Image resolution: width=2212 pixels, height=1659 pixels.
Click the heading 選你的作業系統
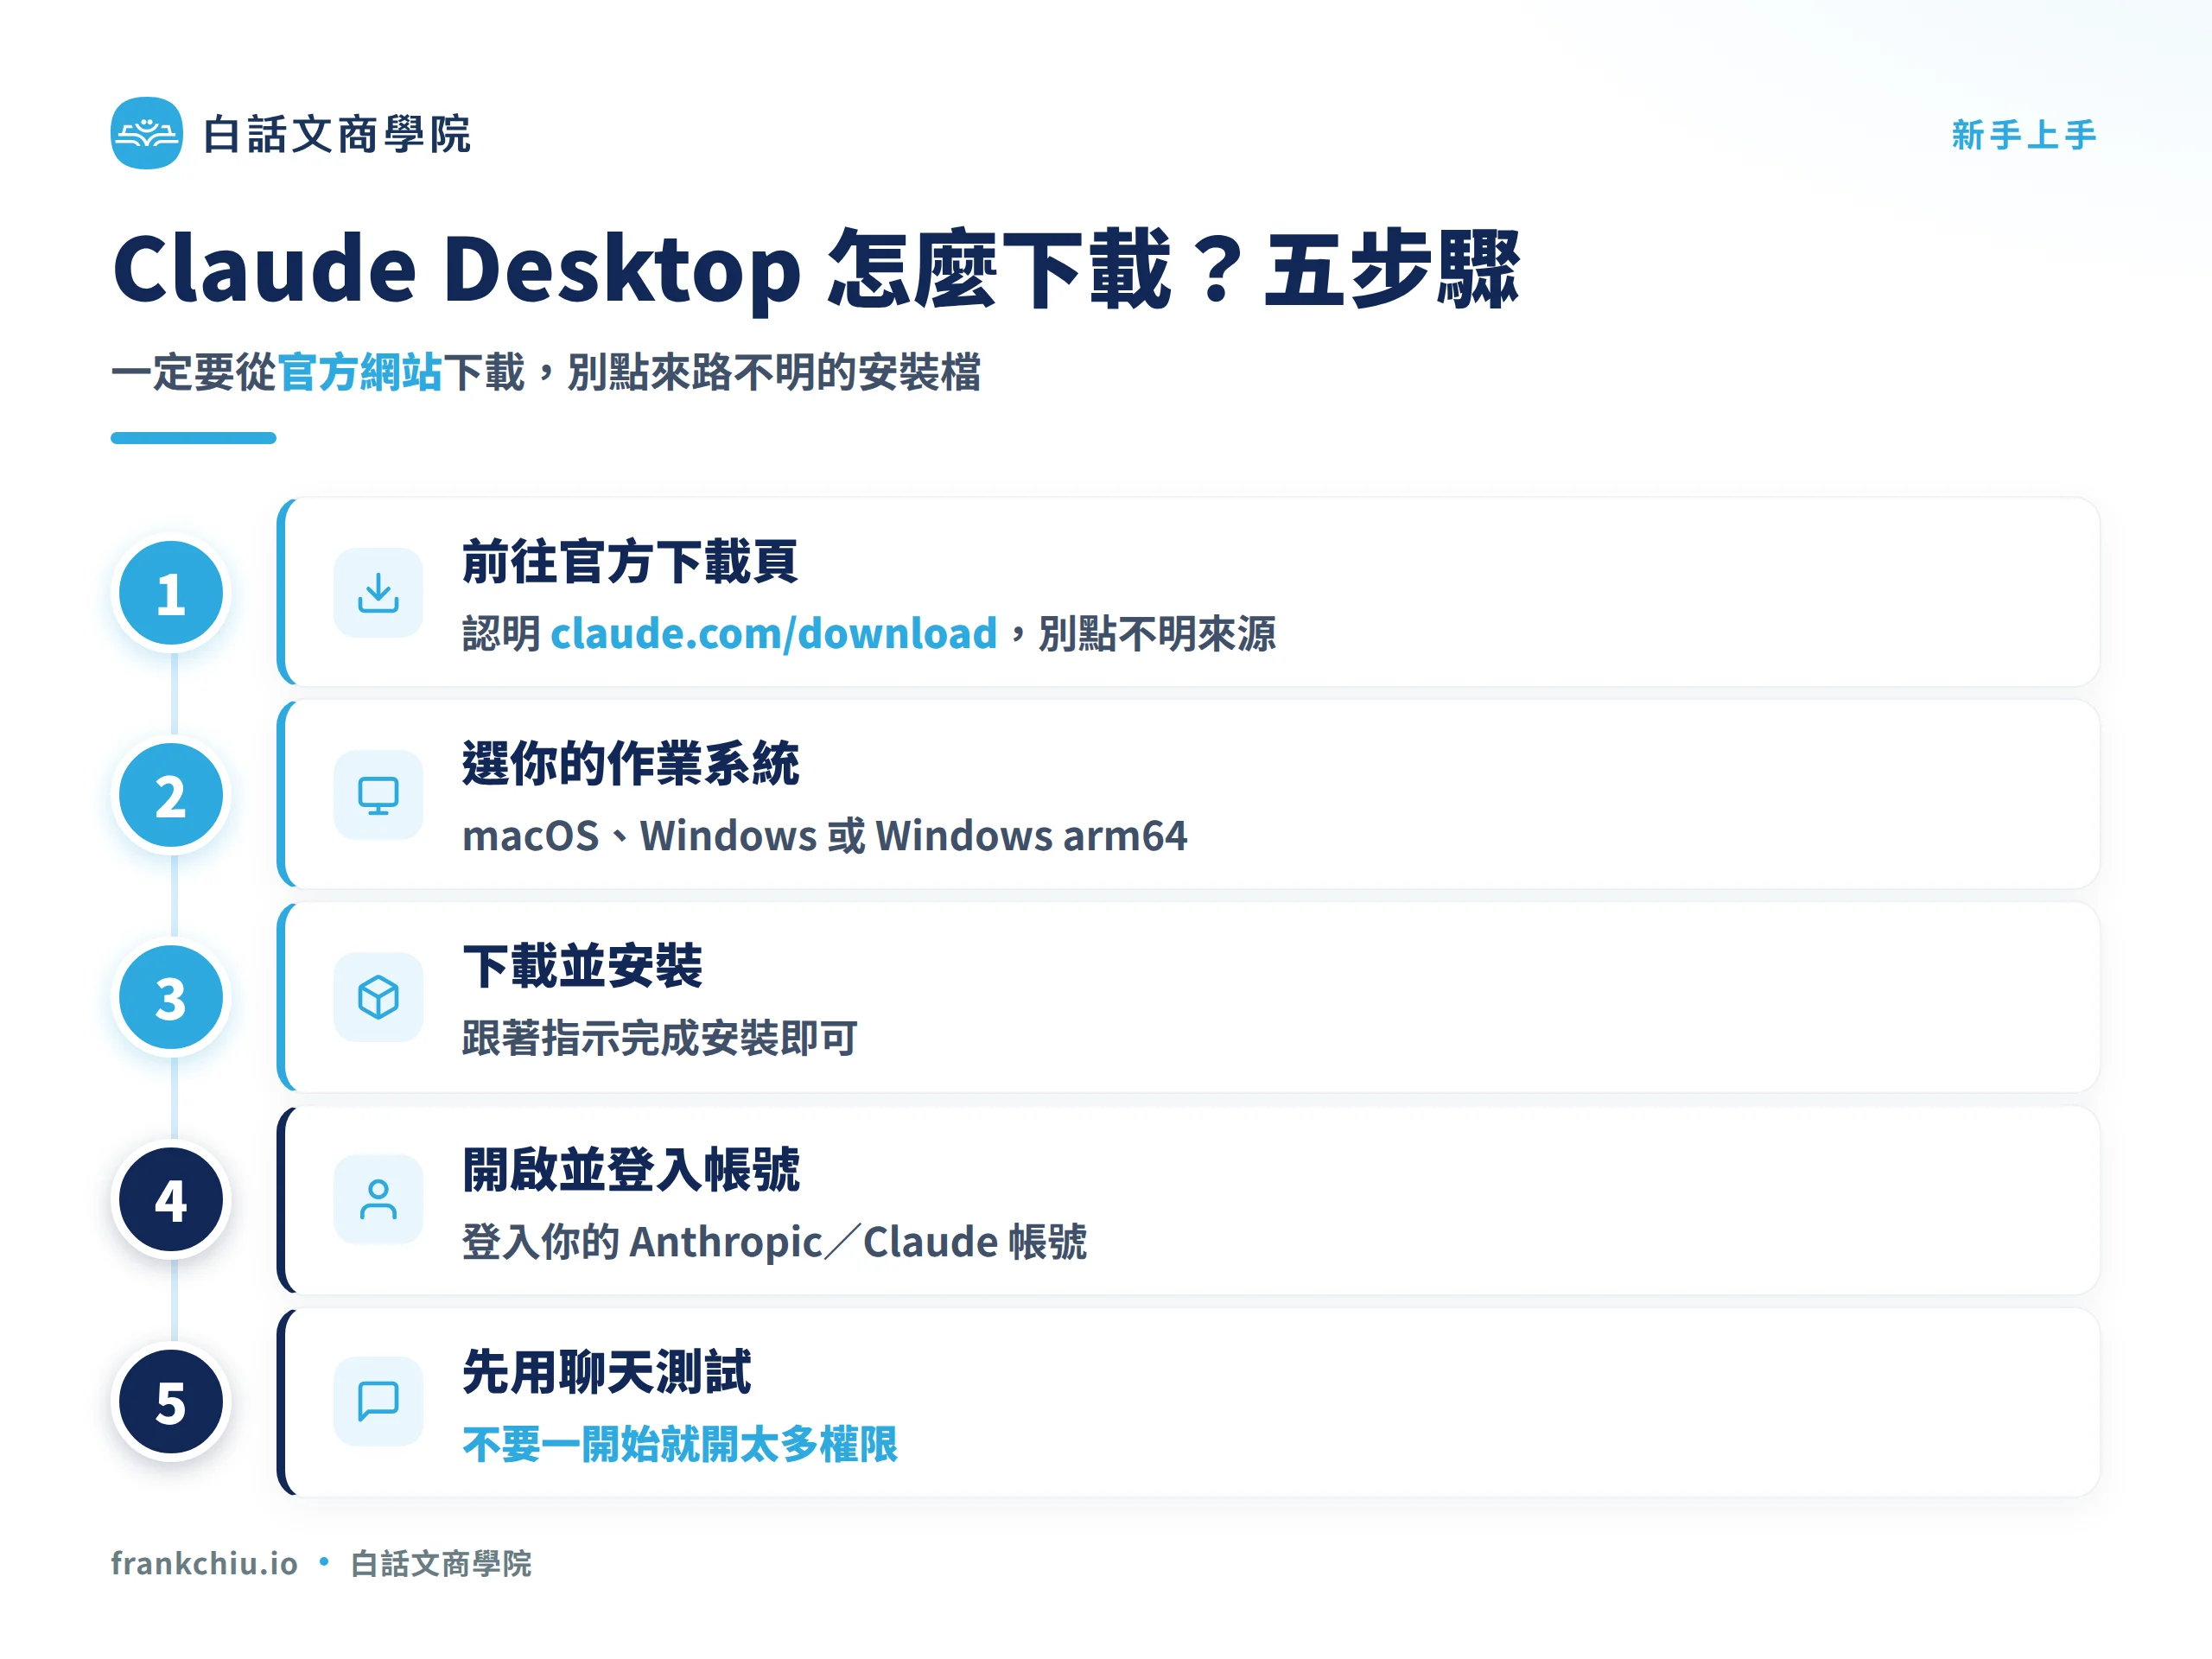[x=630, y=763]
